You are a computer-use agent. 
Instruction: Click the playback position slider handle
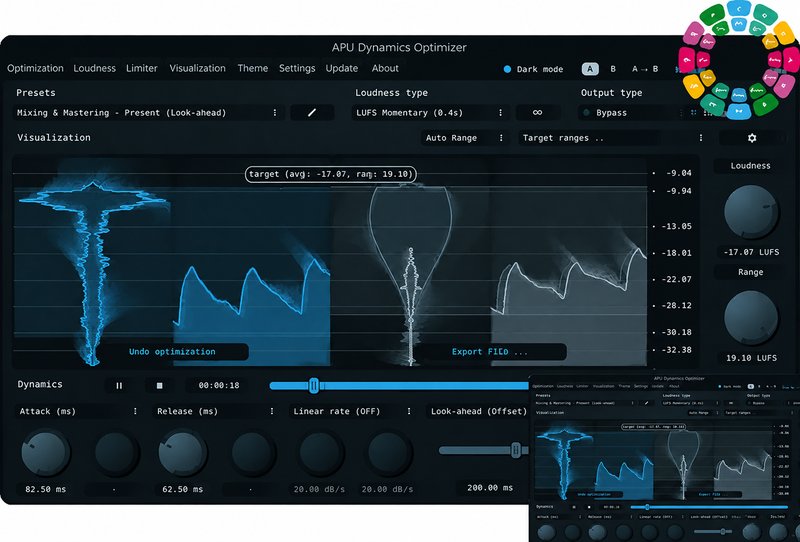pyautogui.click(x=314, y=386)
